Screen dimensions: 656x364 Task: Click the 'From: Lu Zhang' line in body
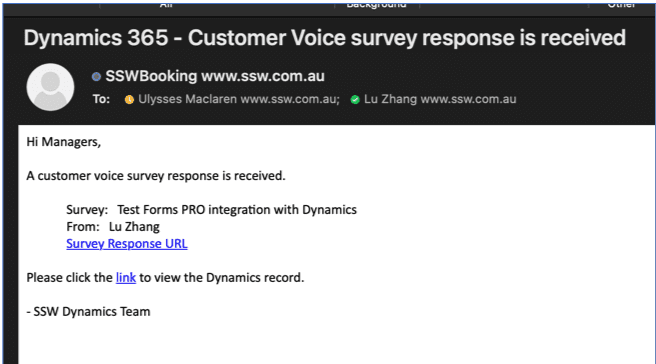113,227
